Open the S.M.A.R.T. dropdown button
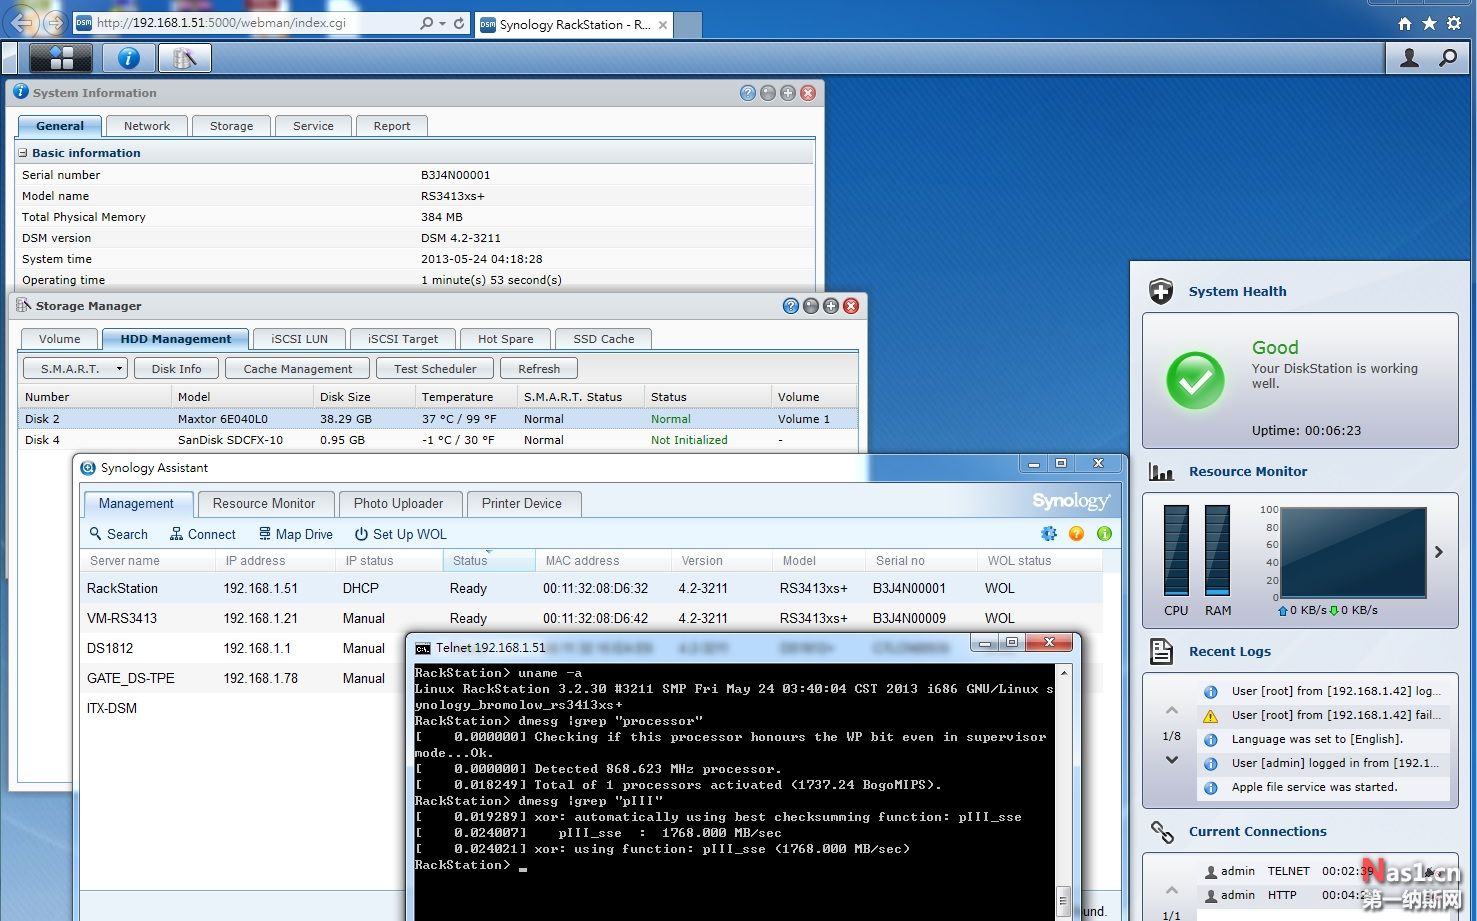This screenshot has height=921, width=1477. [75, 369]
